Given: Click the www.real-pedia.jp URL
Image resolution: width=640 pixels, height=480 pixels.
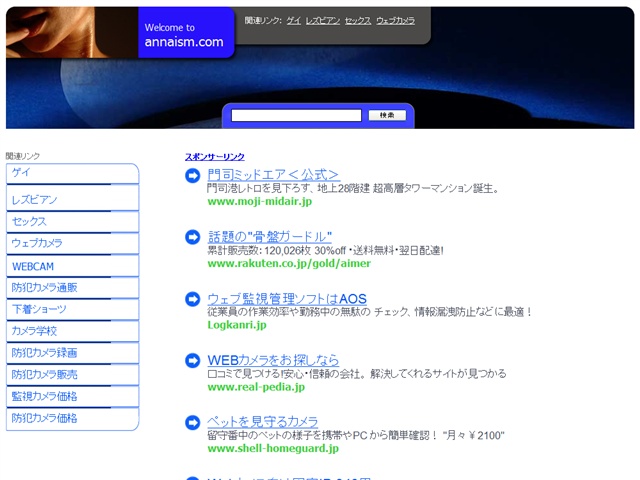Looking at the screenshot, I should tap(256, 387).
